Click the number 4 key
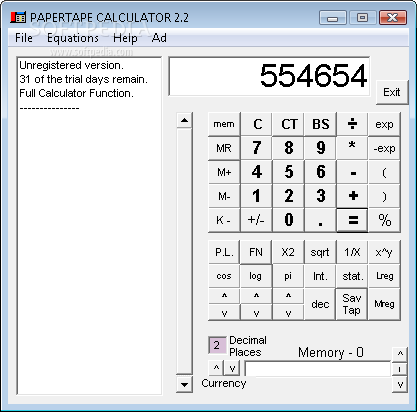 pyautogui.click(x=256, y=172)
